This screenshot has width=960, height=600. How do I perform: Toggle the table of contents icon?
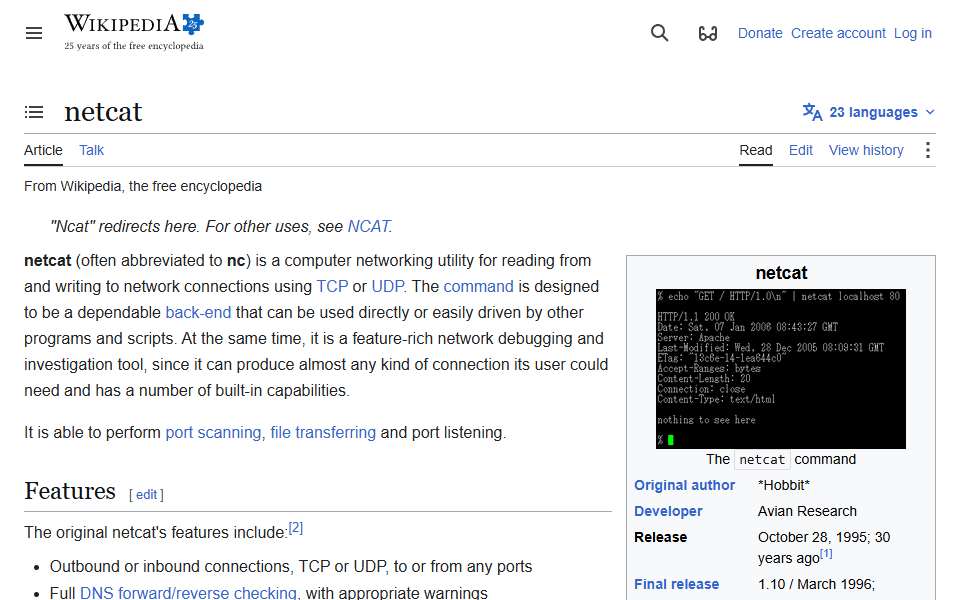[x=34, y=112]
